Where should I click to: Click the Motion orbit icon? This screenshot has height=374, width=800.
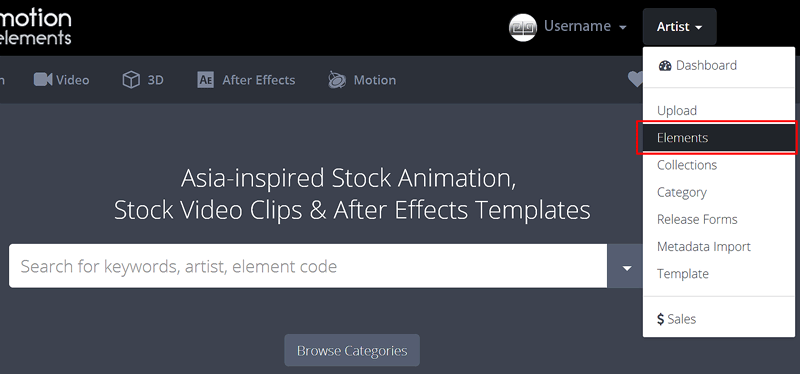point(337,80)
